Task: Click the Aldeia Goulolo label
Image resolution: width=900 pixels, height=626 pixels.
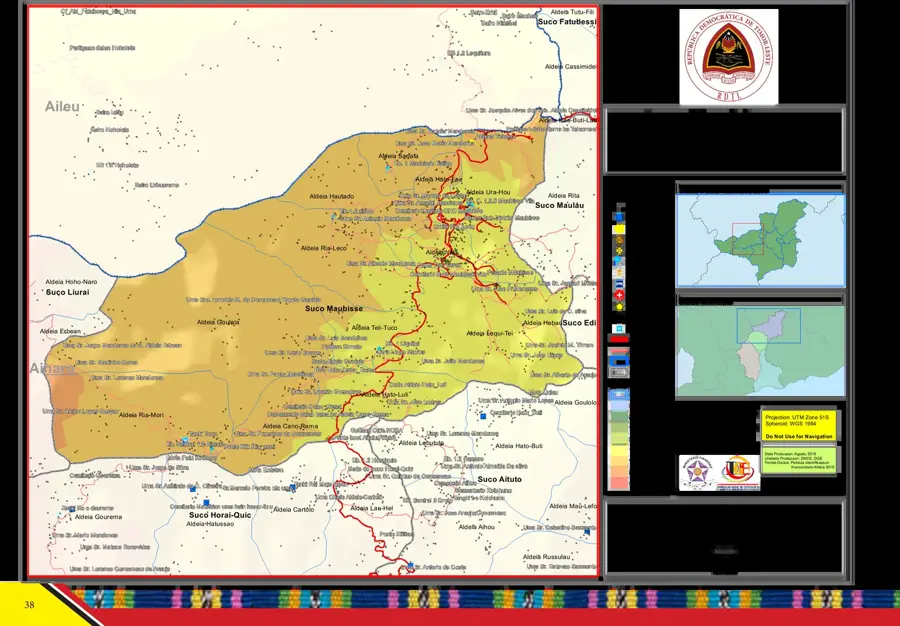Action: [575, 403]
